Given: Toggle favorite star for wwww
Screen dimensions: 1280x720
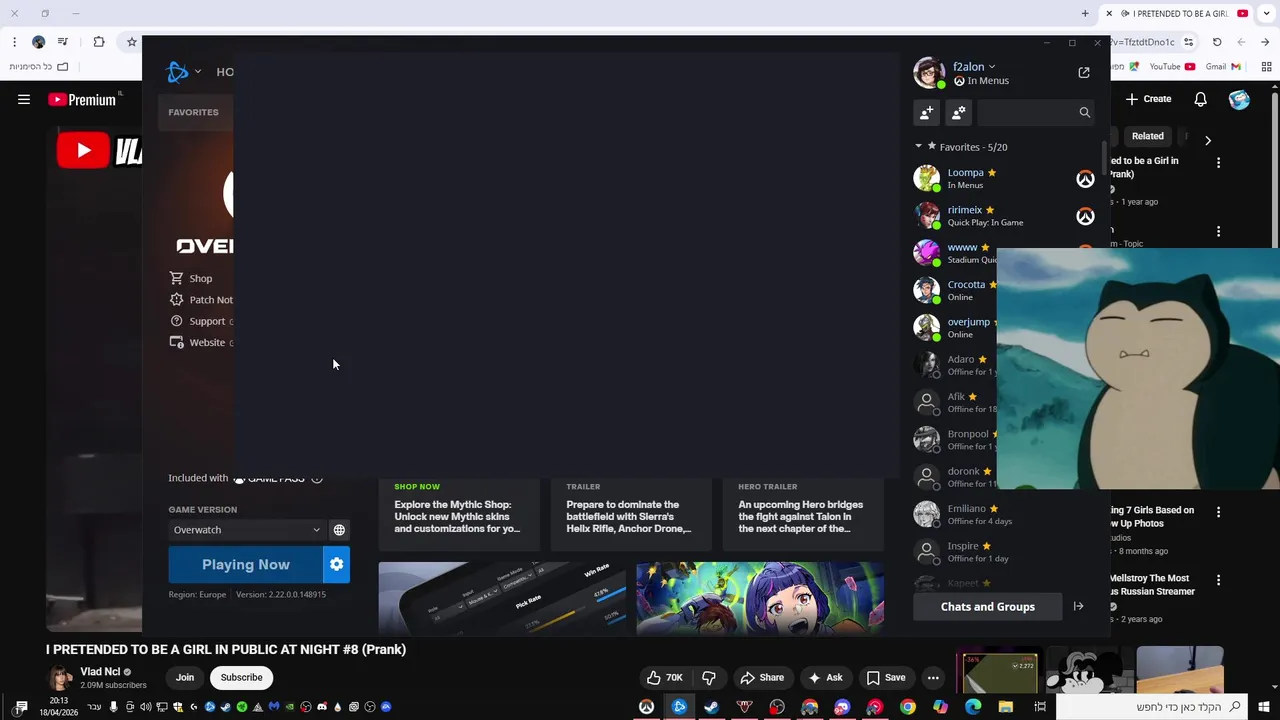Looking at the screenshot, I should [985, 247].
